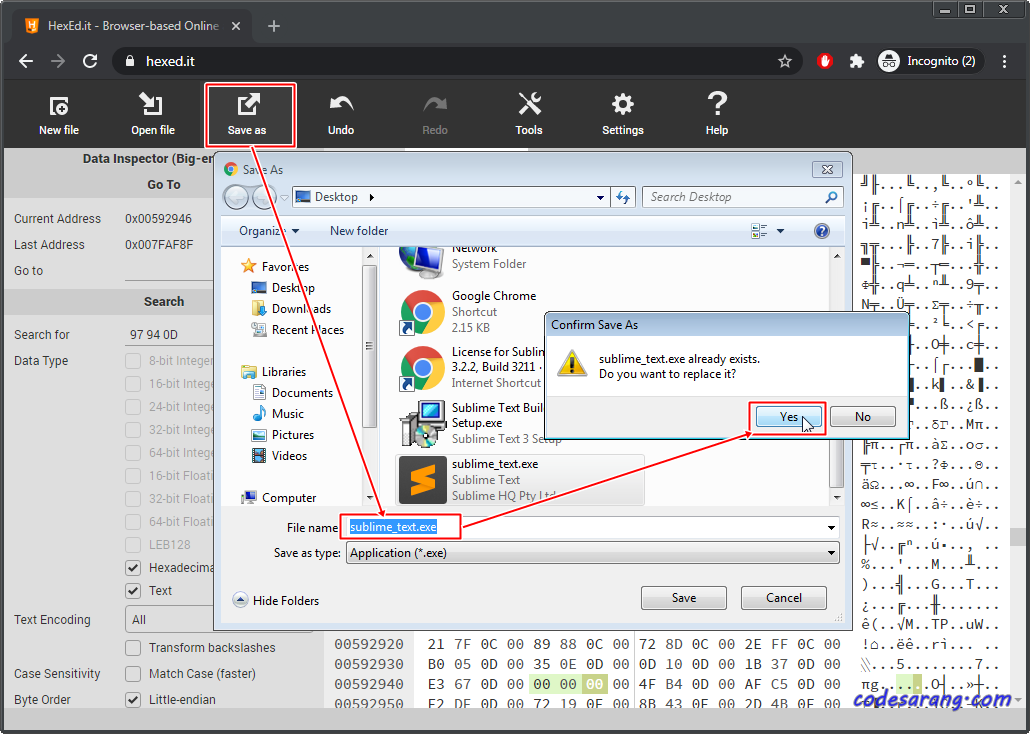Image resolution: width=1030 pixels, height=734 pixels.
Task: Go back in Chrome browser
Action: [x=26, y=61]
